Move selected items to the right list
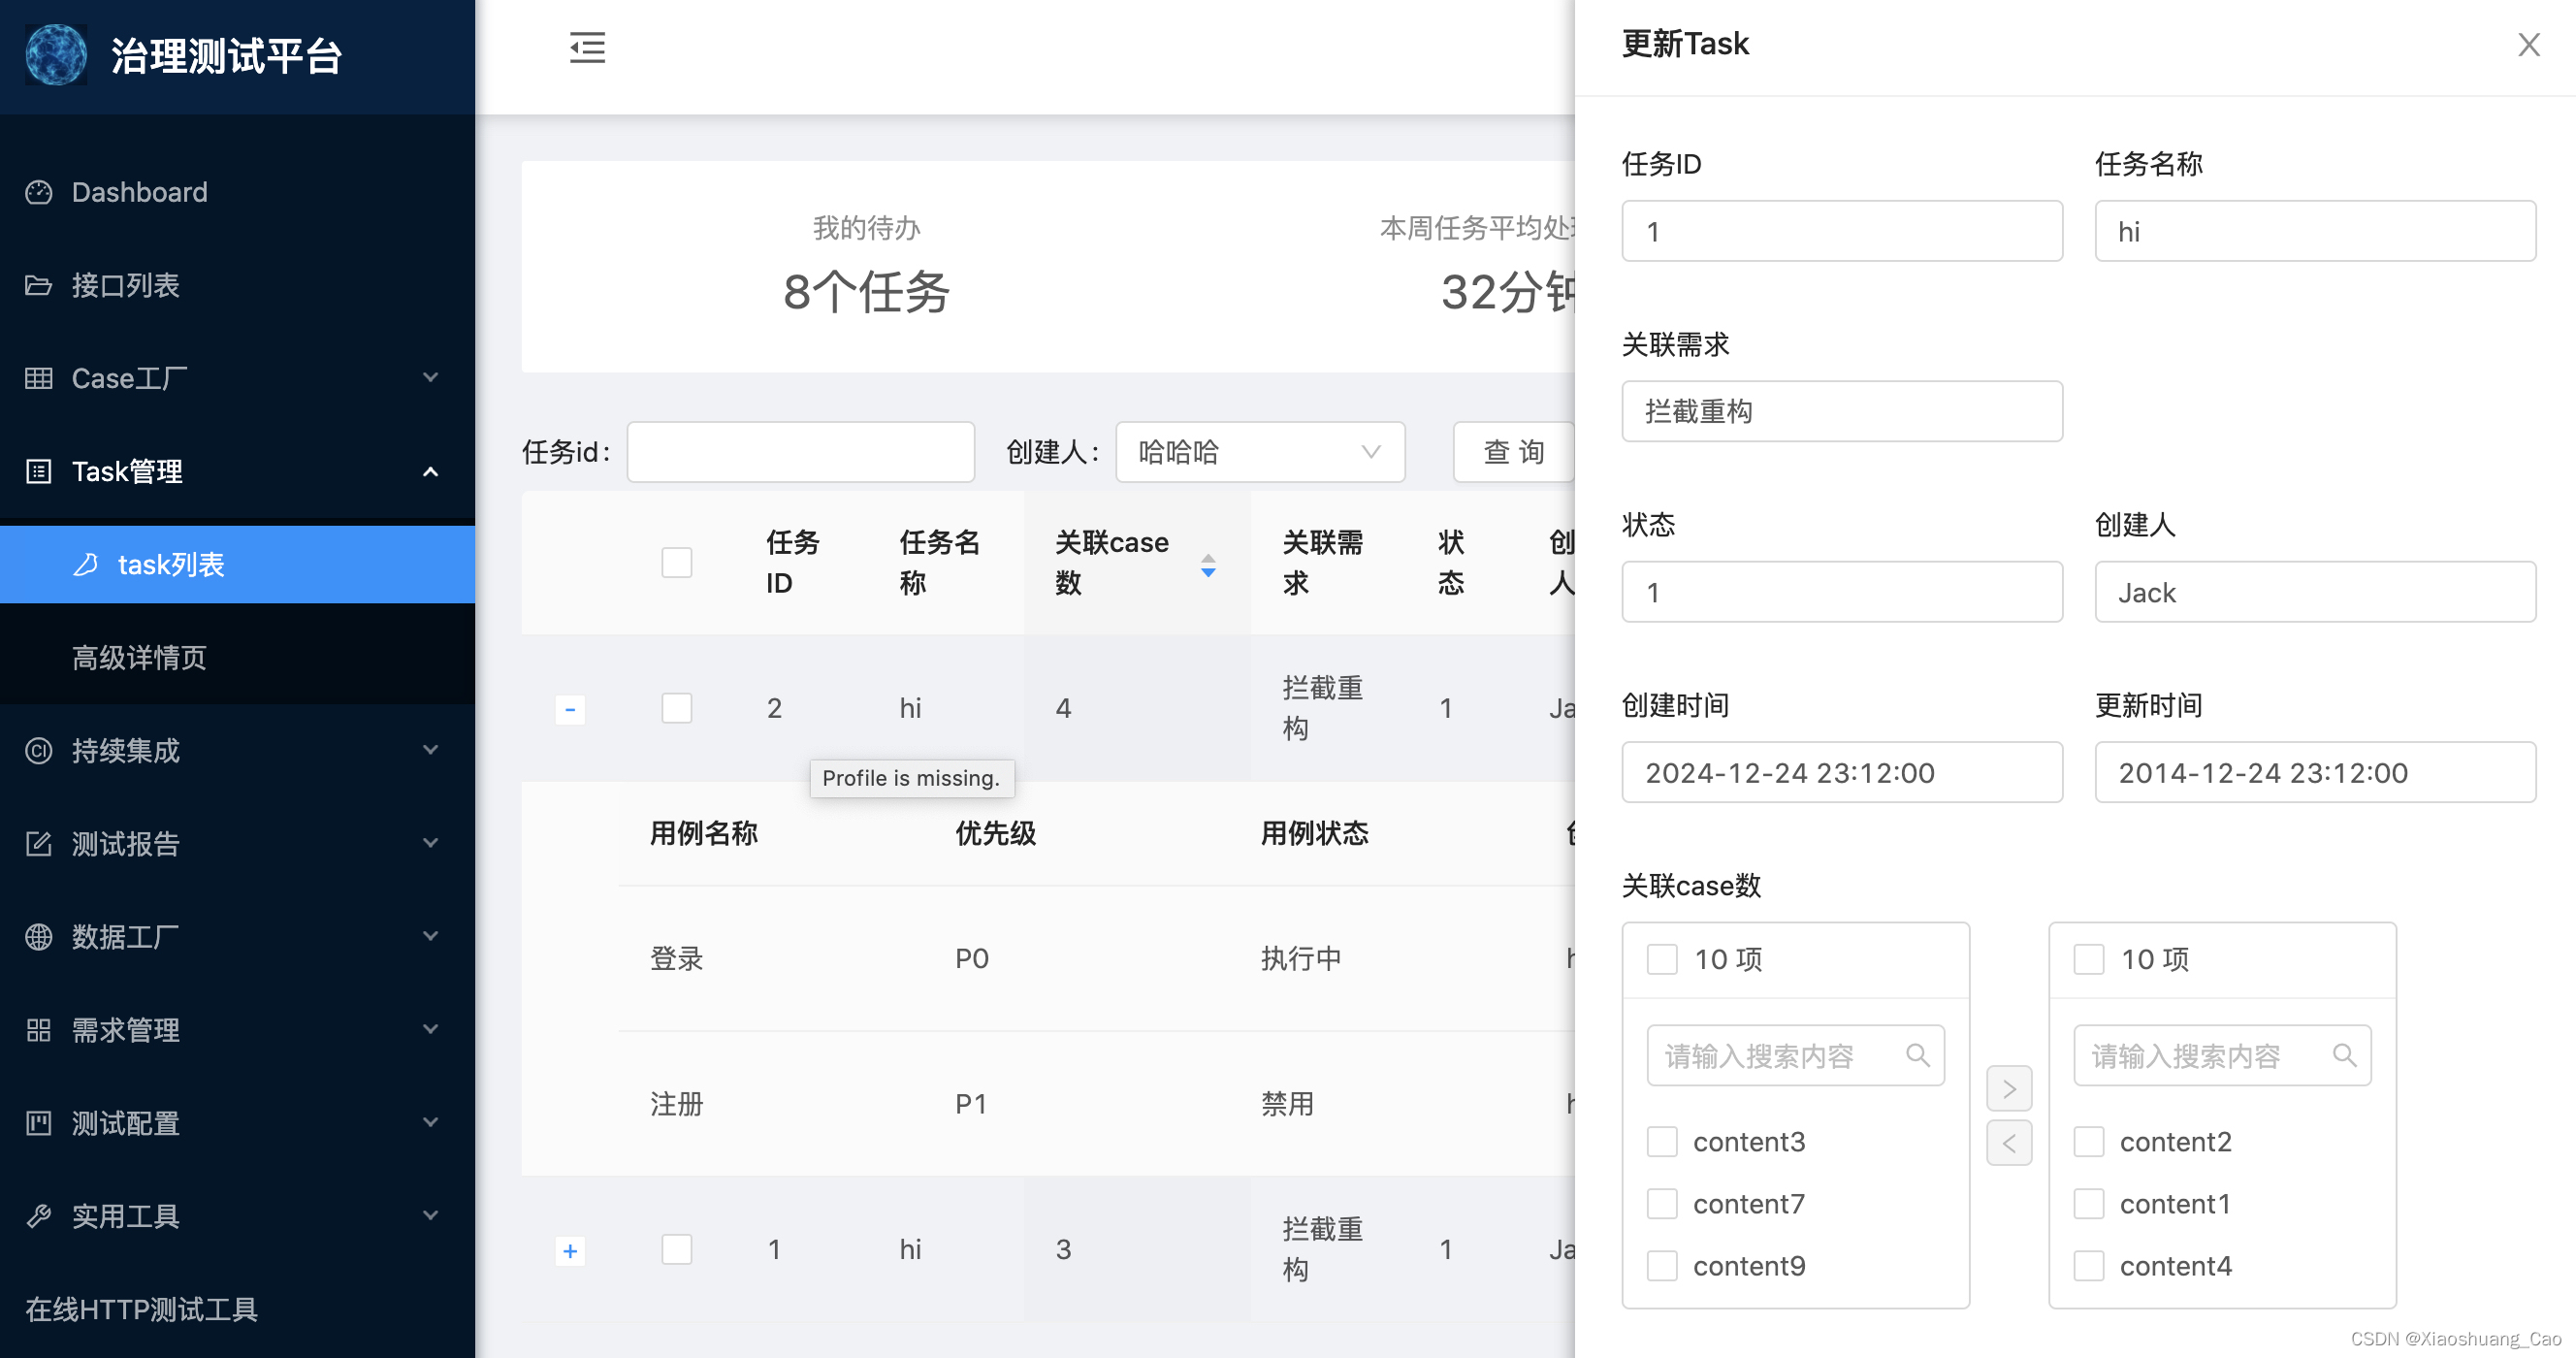The width and height of the screenshot is (2576, 1358). (2009, 1088)
